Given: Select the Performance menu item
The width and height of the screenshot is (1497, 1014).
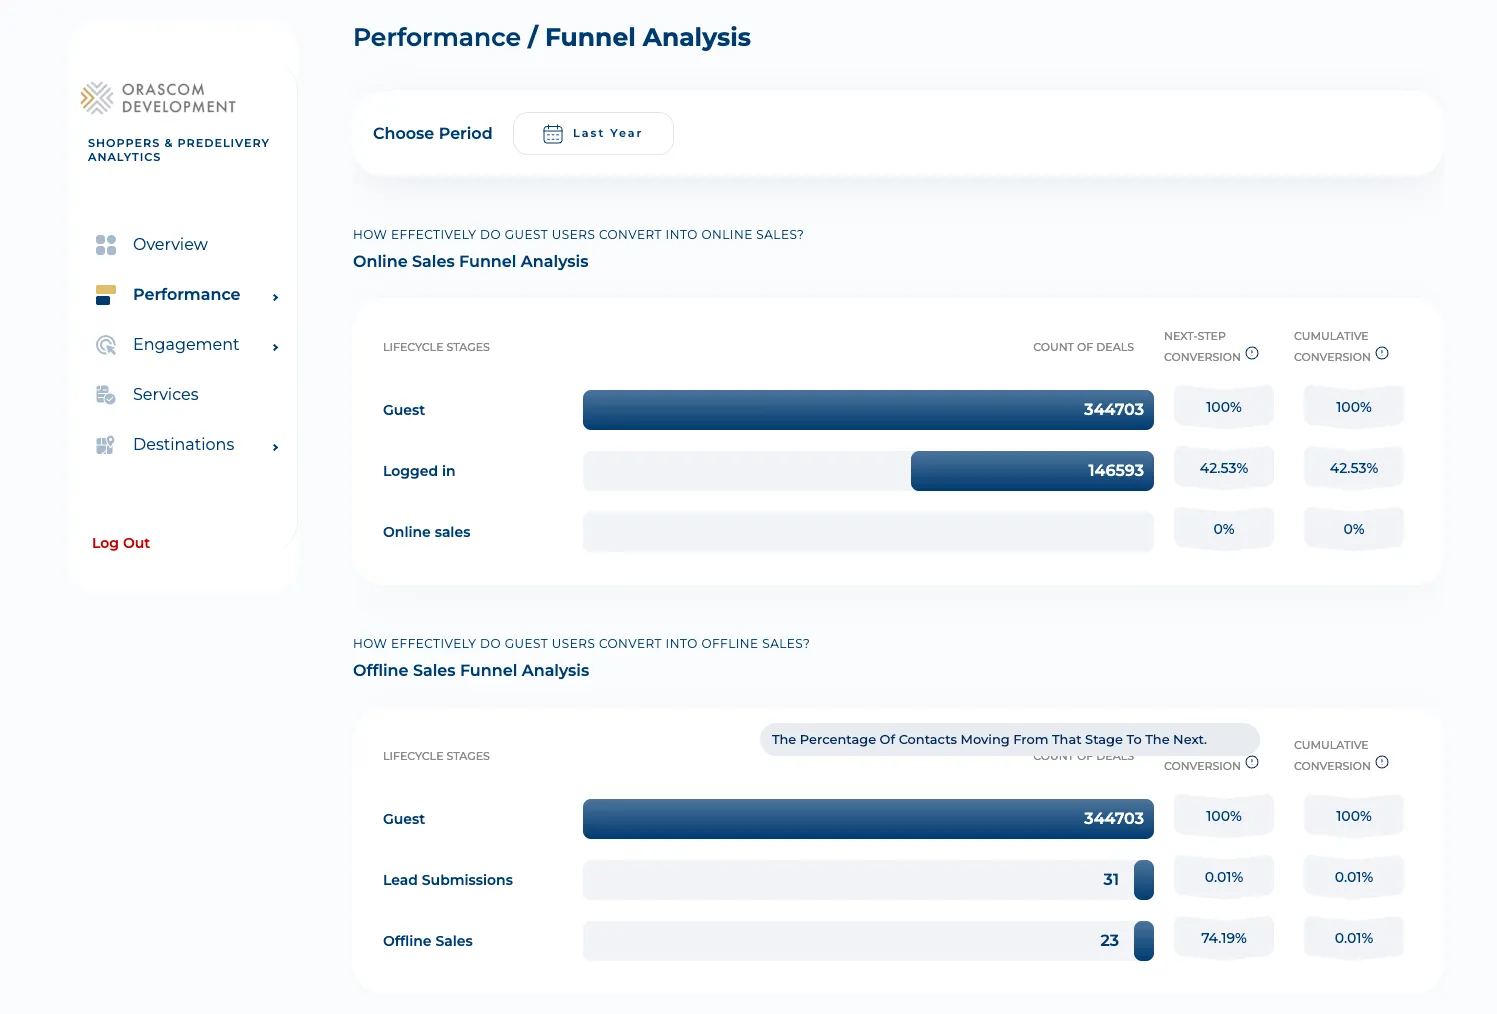Looking at the screenshot, I should coord(186,294).
